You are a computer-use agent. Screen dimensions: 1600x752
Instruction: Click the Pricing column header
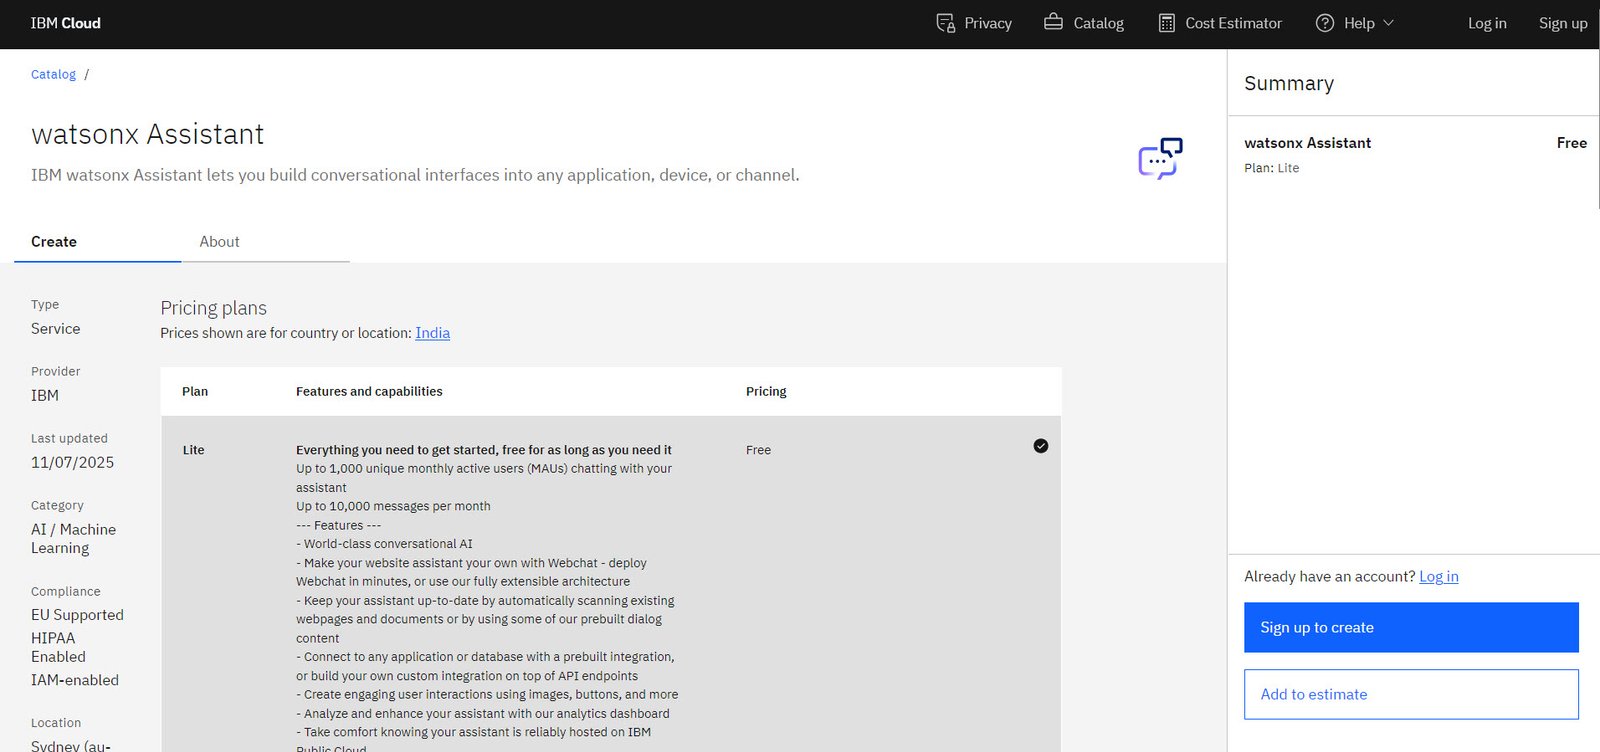766,392
